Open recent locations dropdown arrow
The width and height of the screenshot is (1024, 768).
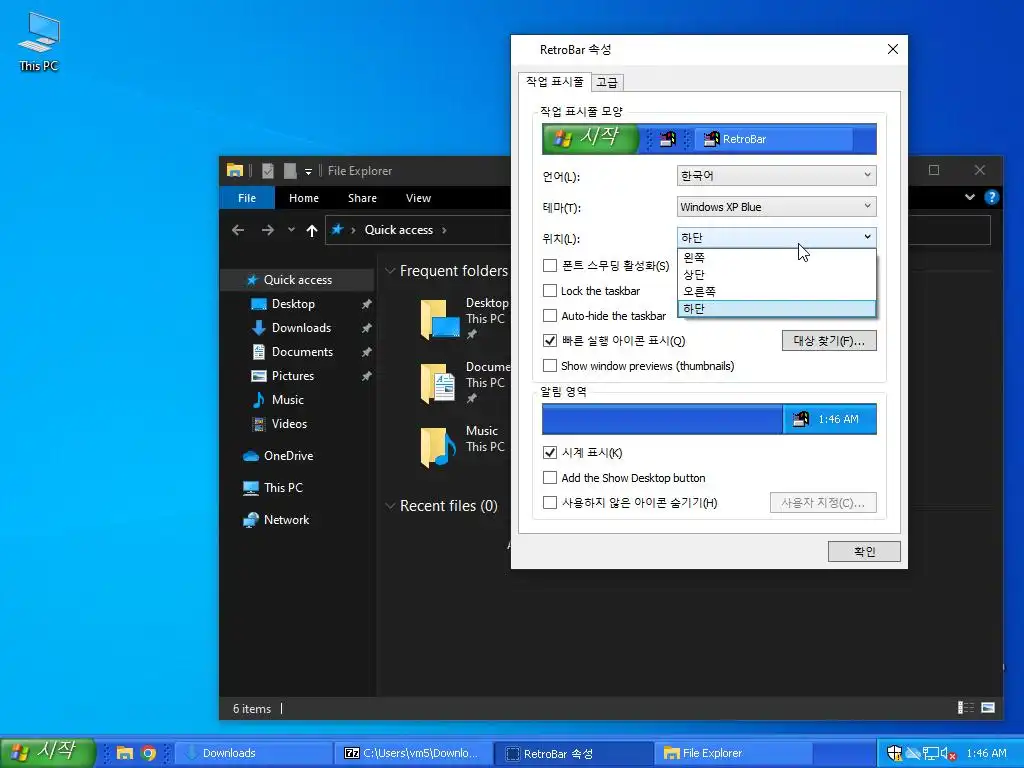tap(291, 230)
